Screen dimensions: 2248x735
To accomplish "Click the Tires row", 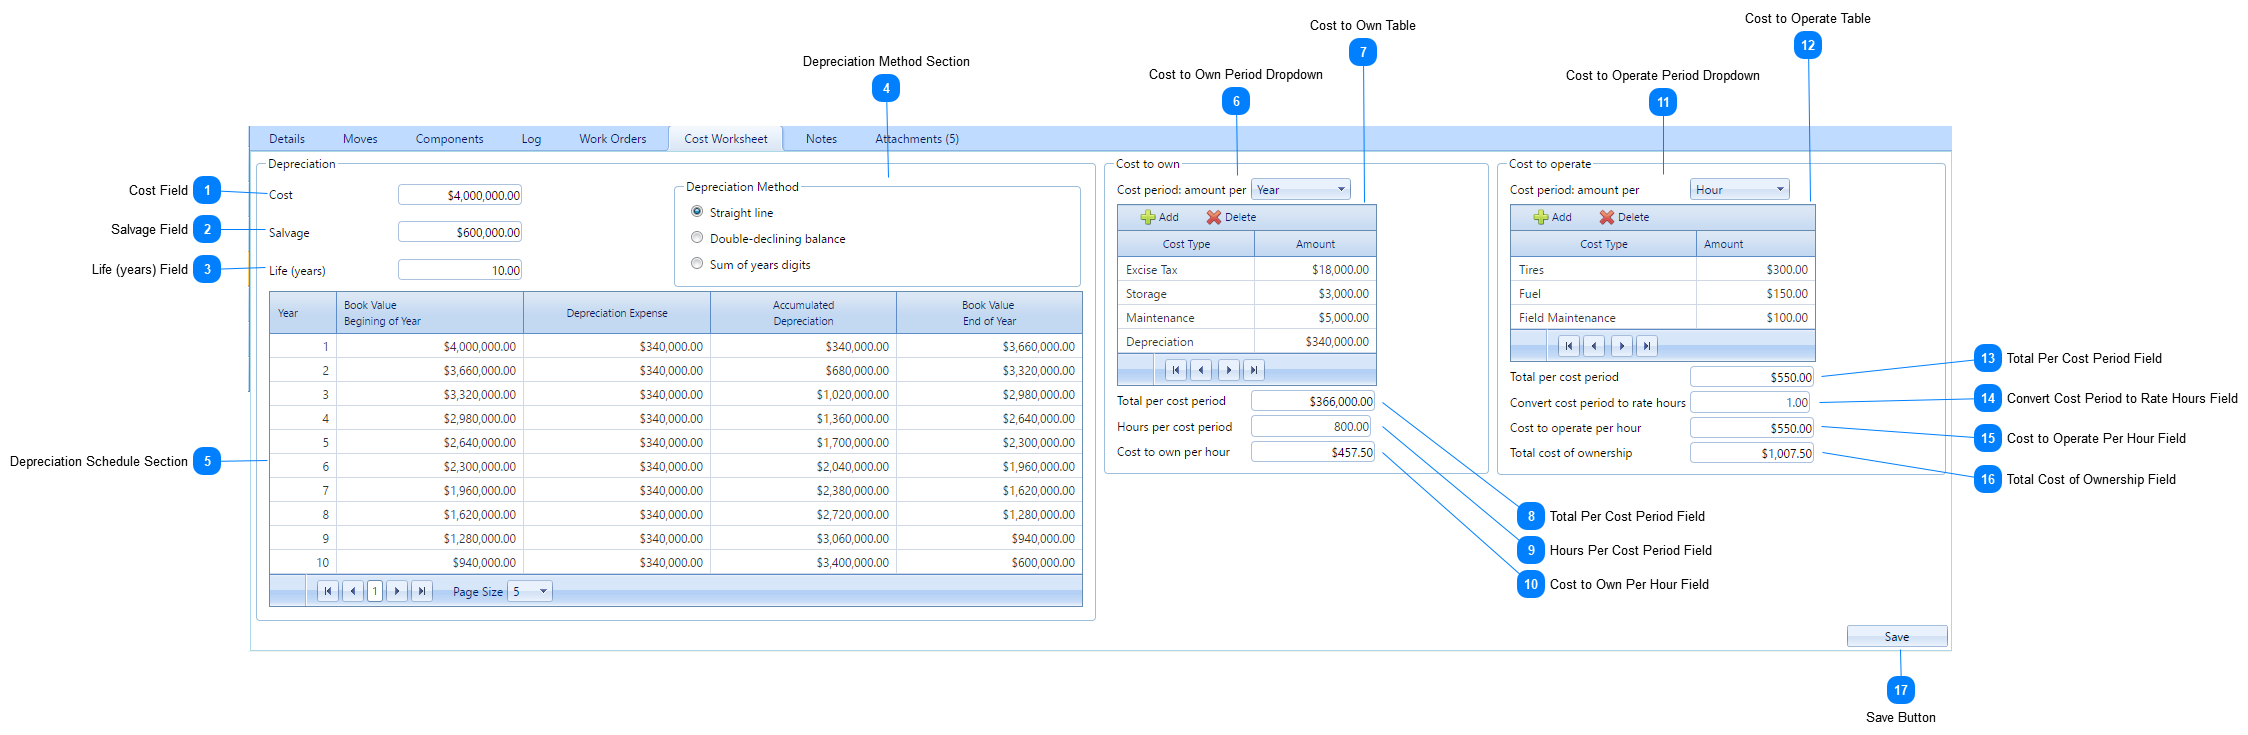I will point(1662,270).
